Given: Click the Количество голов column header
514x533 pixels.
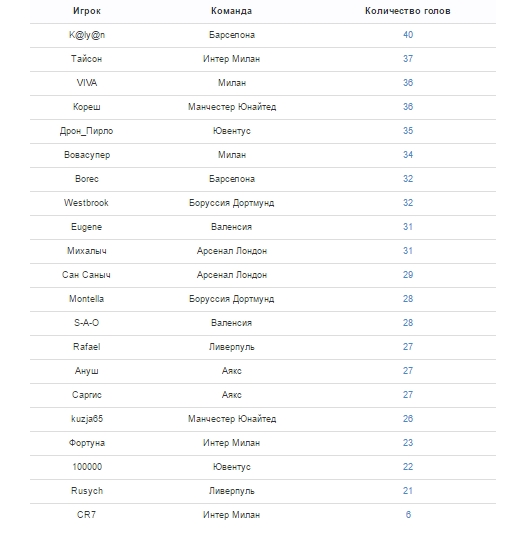Looking at the screenshot, I should [408, 11].
